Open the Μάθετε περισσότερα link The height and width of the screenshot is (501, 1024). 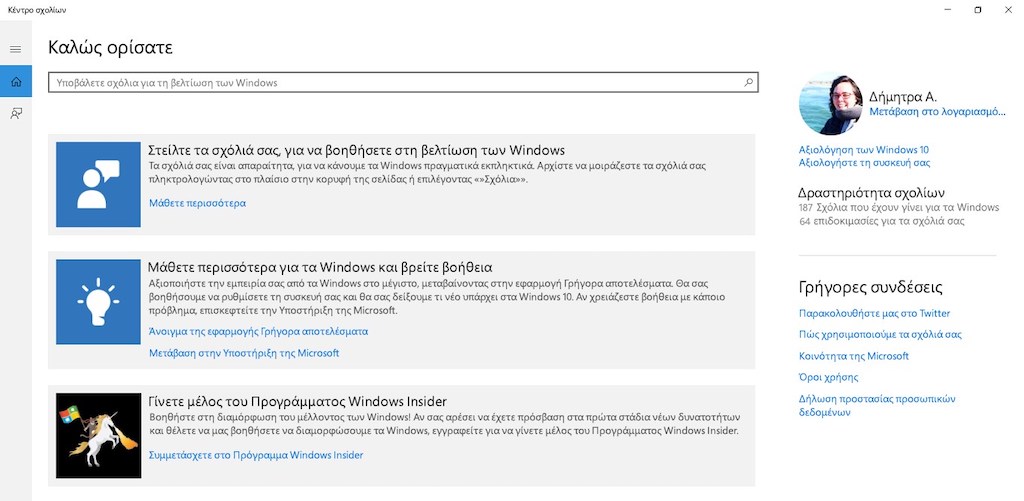[197, 203]
